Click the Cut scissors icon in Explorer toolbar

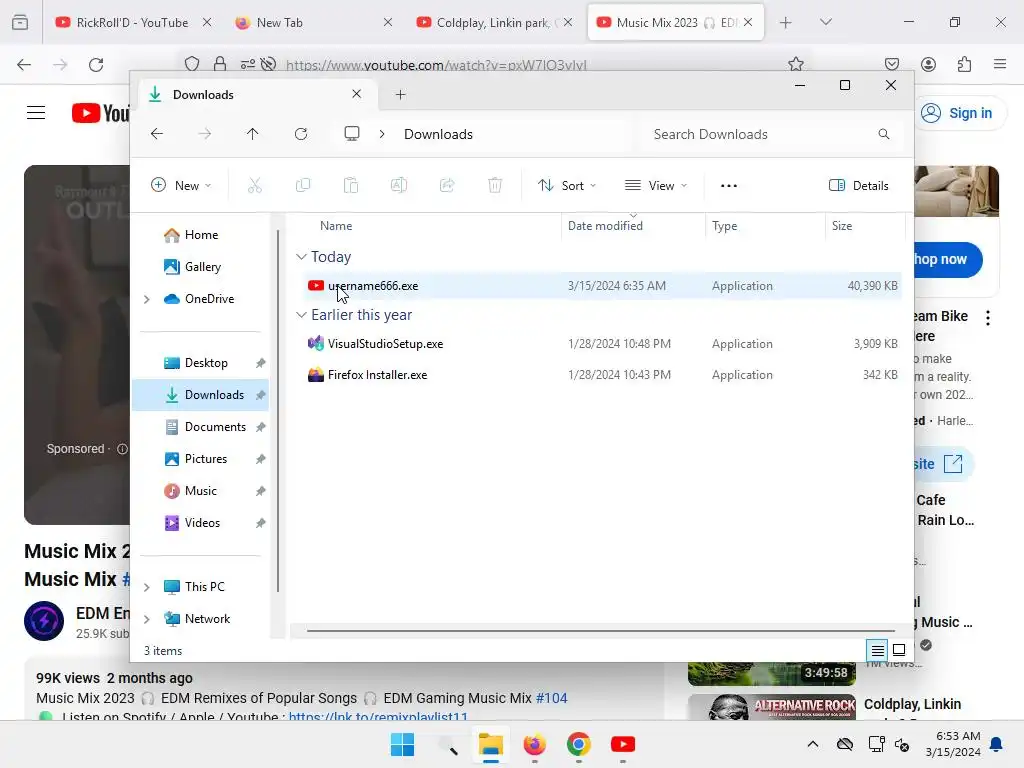tap(255, 185)
